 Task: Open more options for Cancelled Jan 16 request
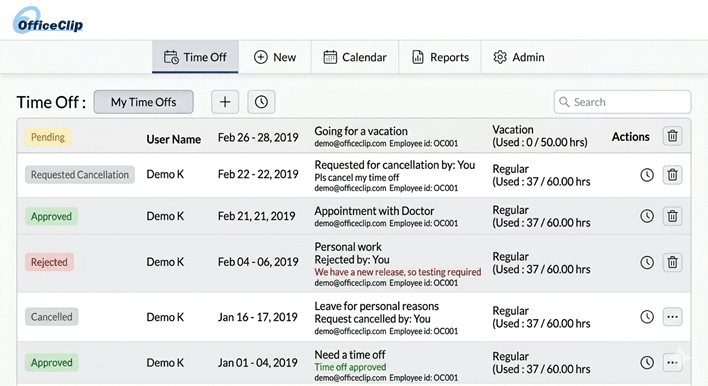(672, 317)
